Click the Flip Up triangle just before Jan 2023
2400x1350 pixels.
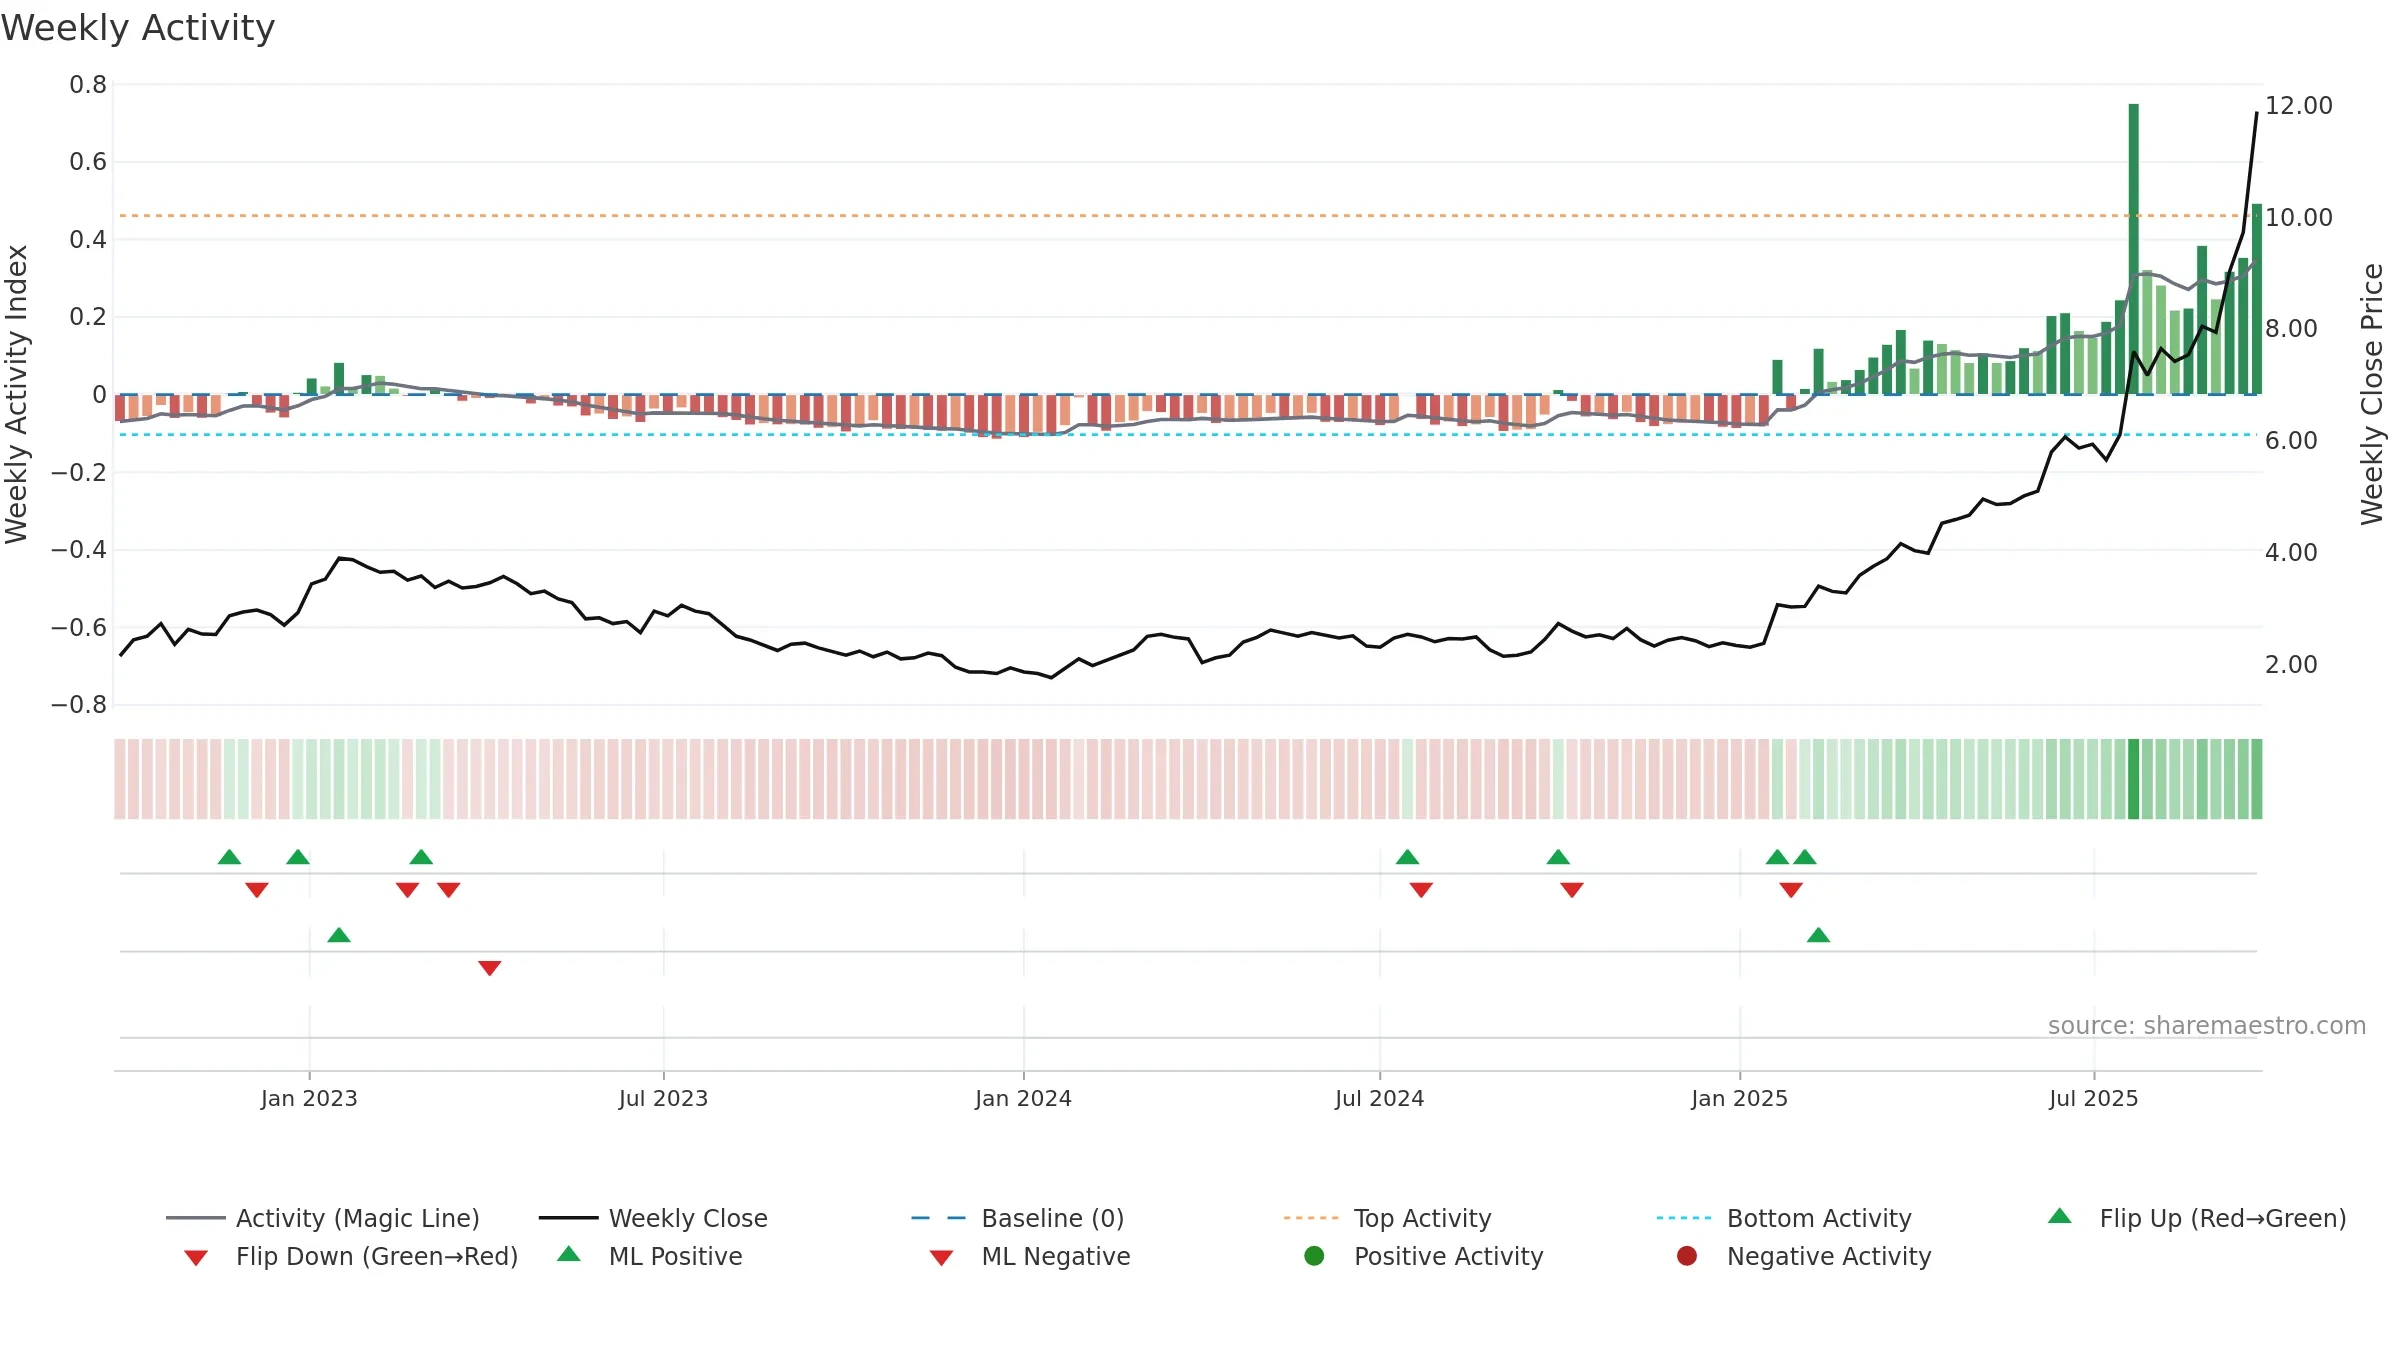(298, 857)
